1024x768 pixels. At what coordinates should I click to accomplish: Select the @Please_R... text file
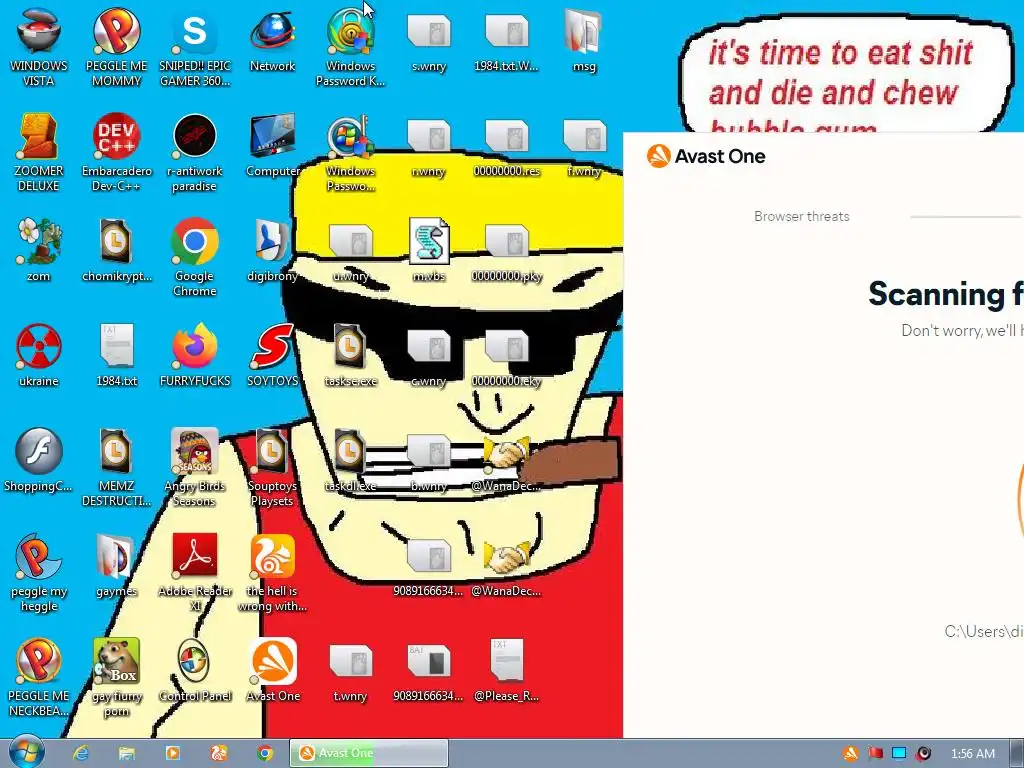507,671
